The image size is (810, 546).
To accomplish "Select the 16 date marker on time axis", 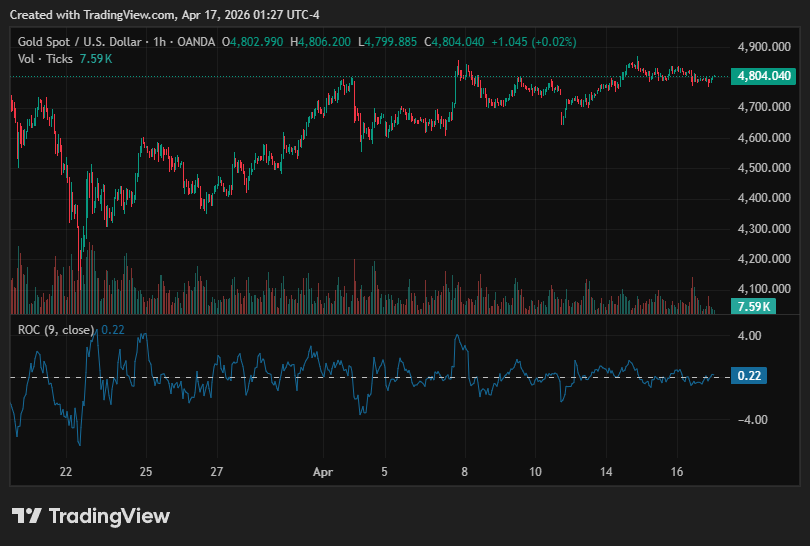I will 677,472.
